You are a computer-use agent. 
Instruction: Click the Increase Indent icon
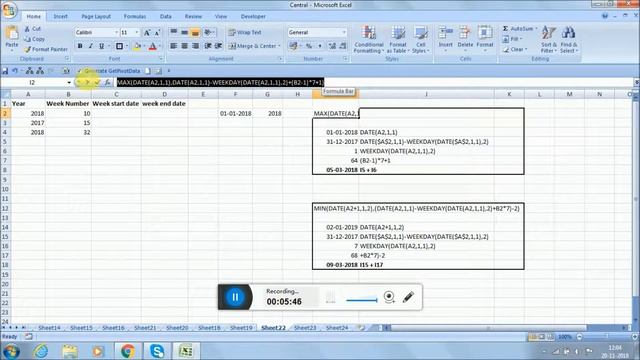[x=218, y=46]
